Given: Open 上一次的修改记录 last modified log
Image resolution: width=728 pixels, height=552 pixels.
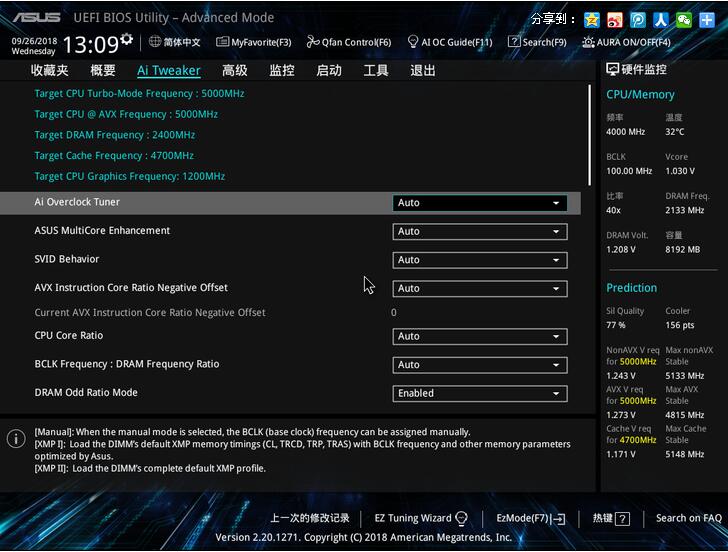Looking at the screenshot, I should point(310,518).
